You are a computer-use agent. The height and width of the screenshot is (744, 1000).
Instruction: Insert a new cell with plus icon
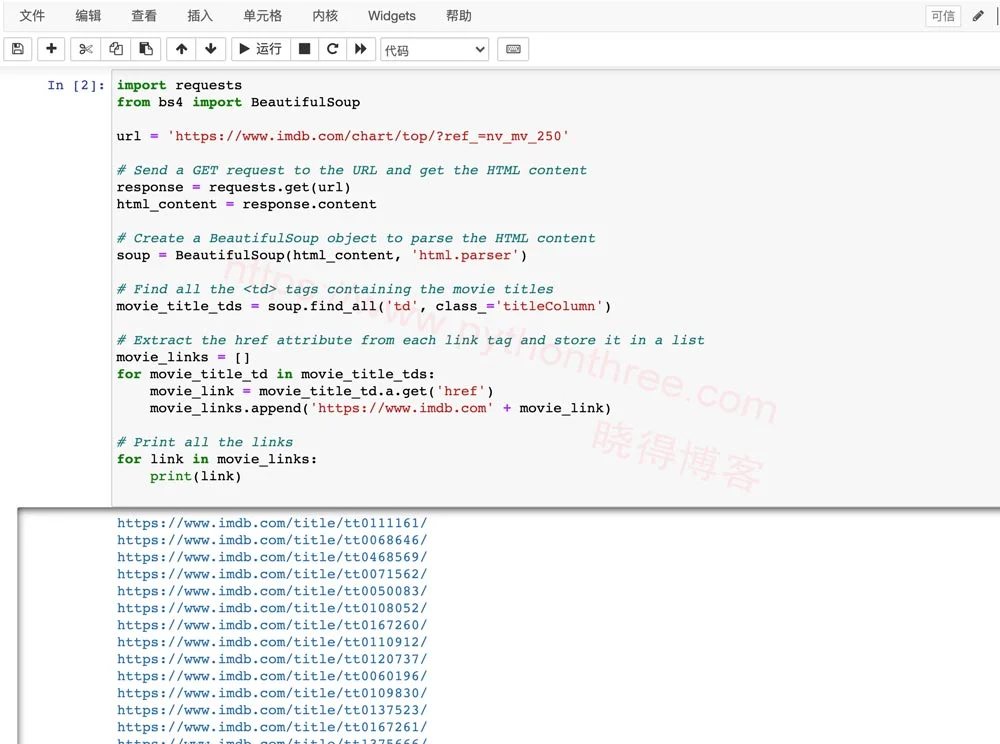pos(52,49)
